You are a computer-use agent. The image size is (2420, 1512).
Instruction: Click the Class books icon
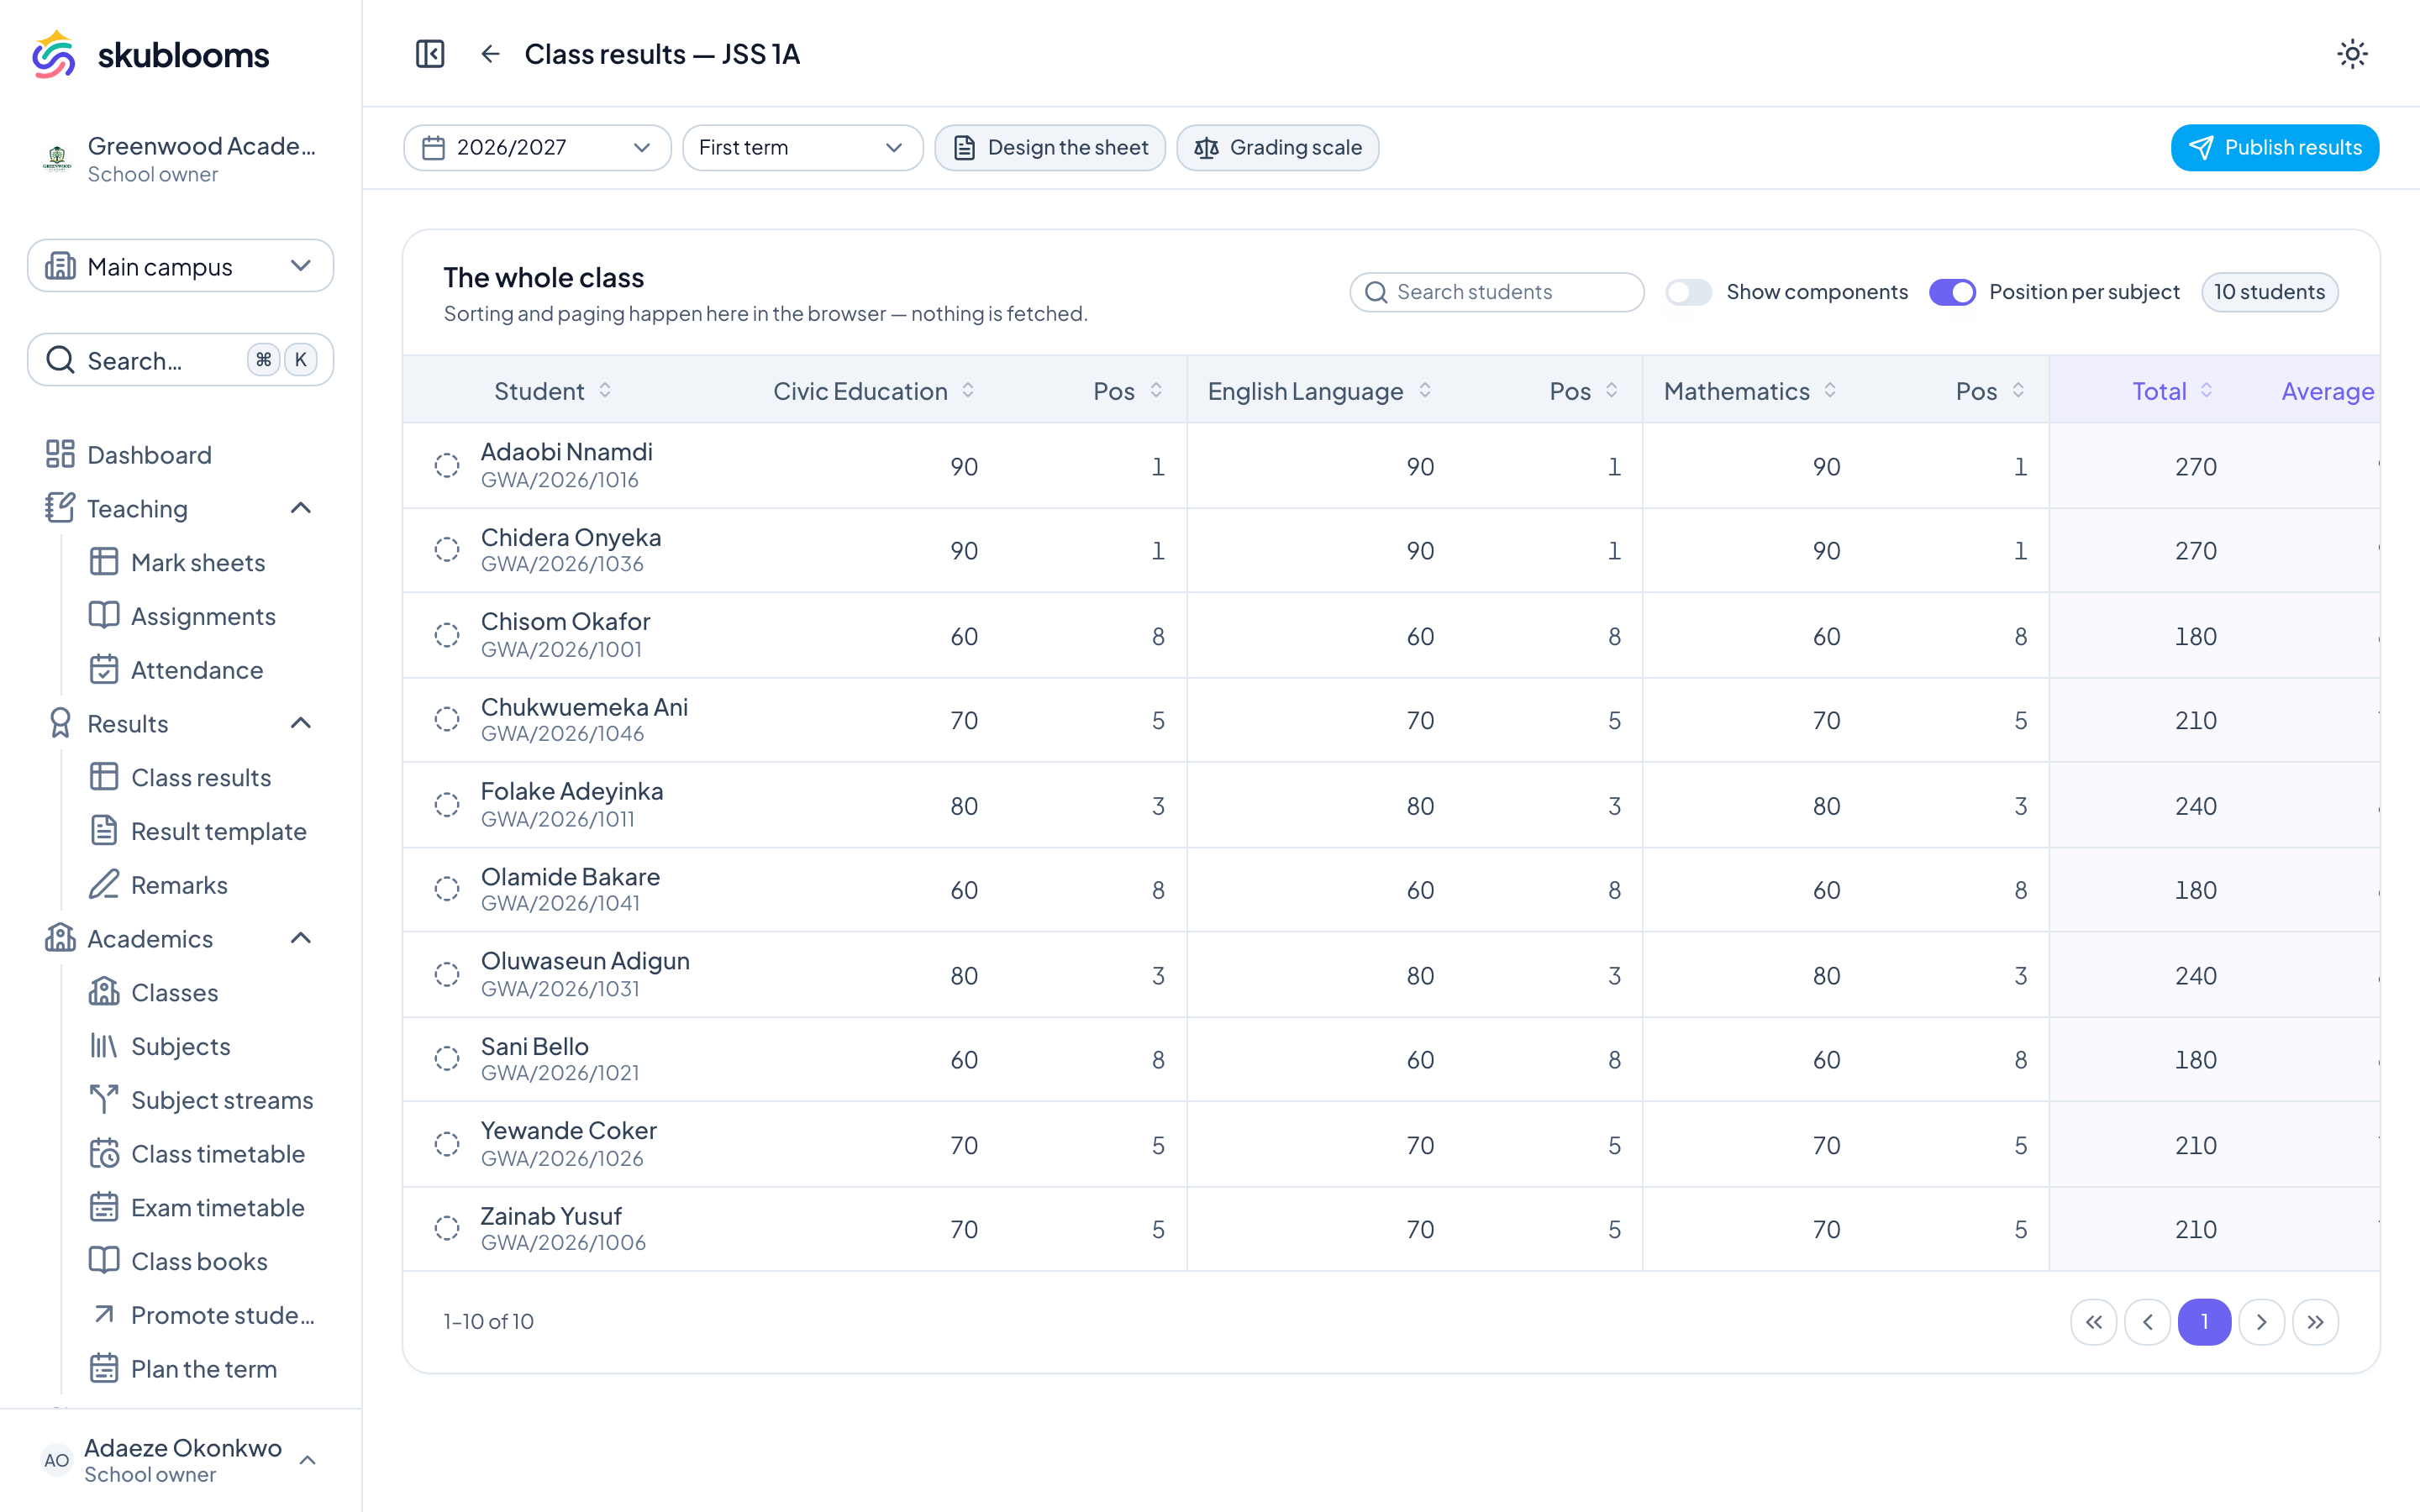point(104,1261)
